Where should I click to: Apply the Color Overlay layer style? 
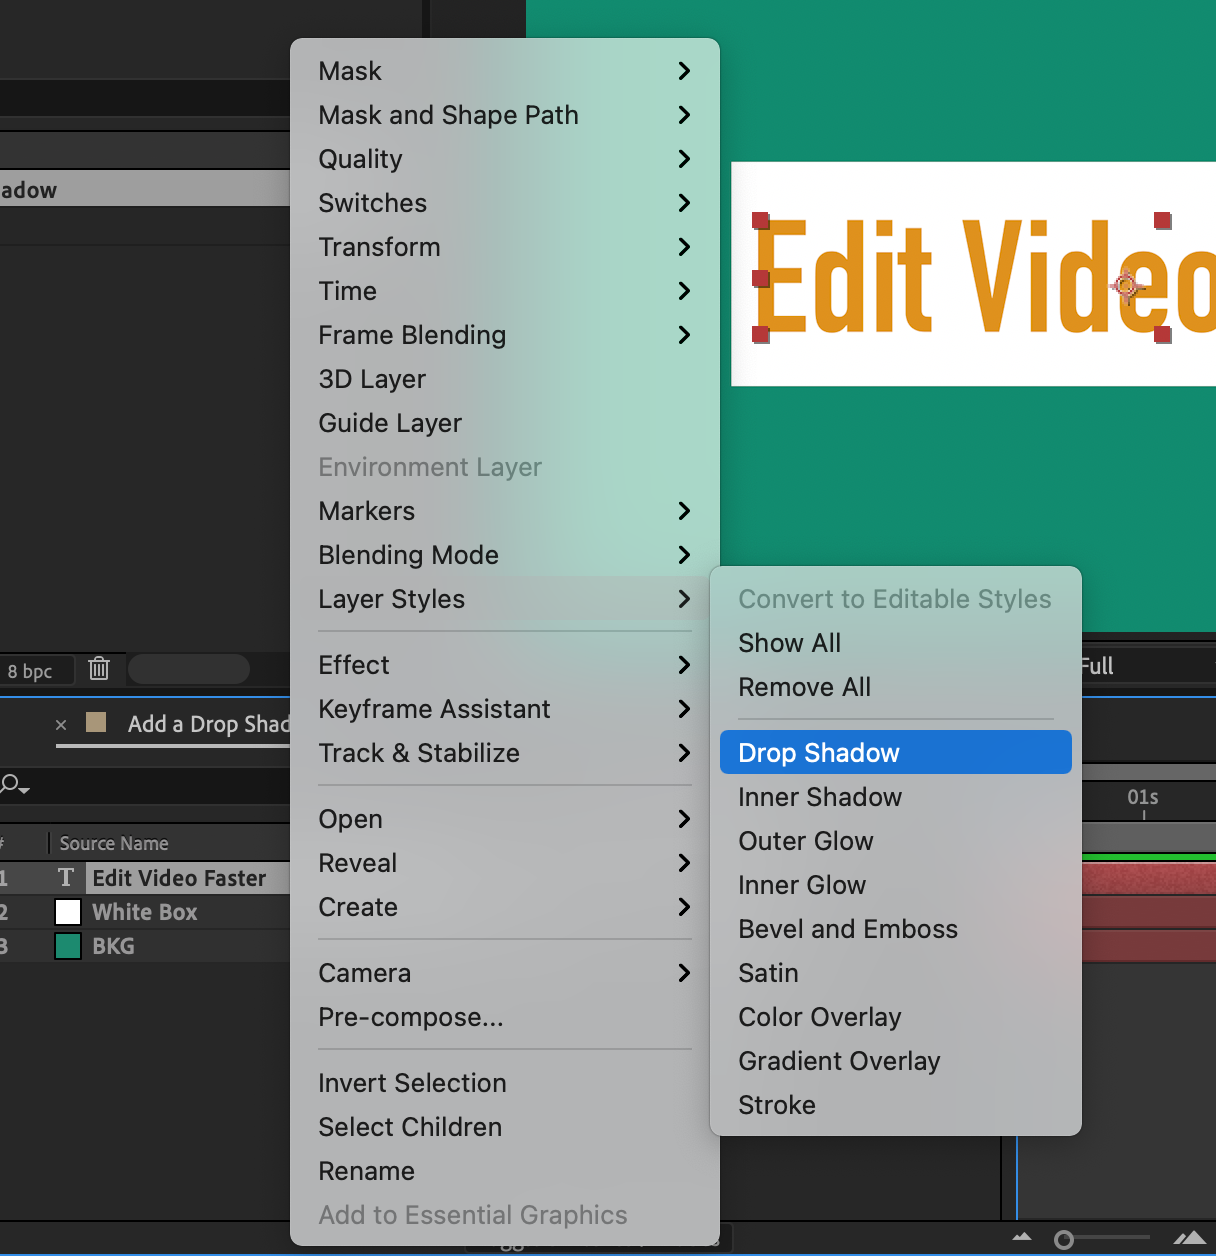tap(896, 1017)
